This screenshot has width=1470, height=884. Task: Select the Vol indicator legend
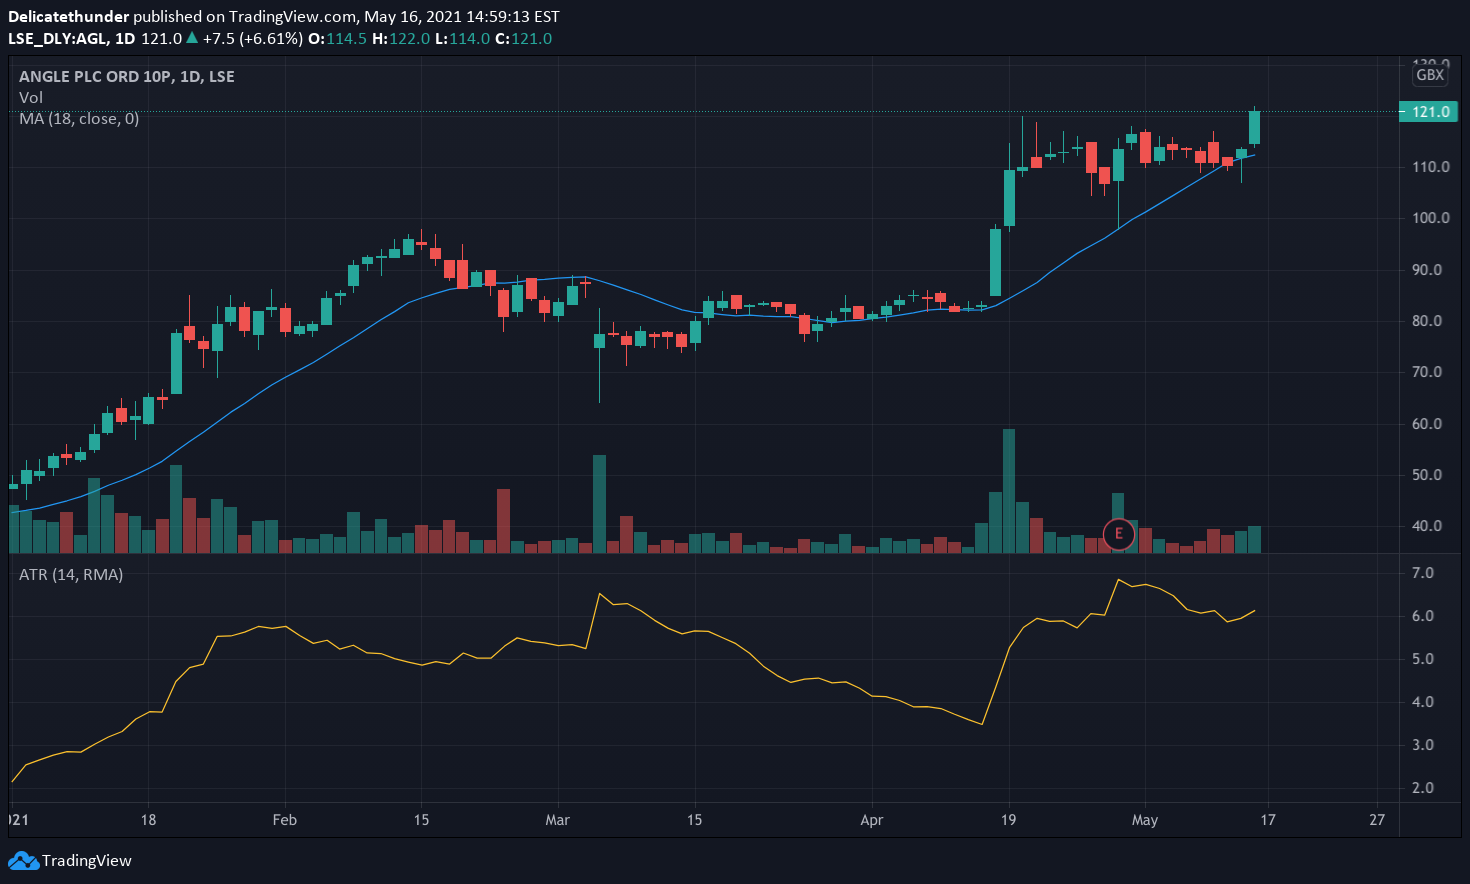click(x=31, y=97)
